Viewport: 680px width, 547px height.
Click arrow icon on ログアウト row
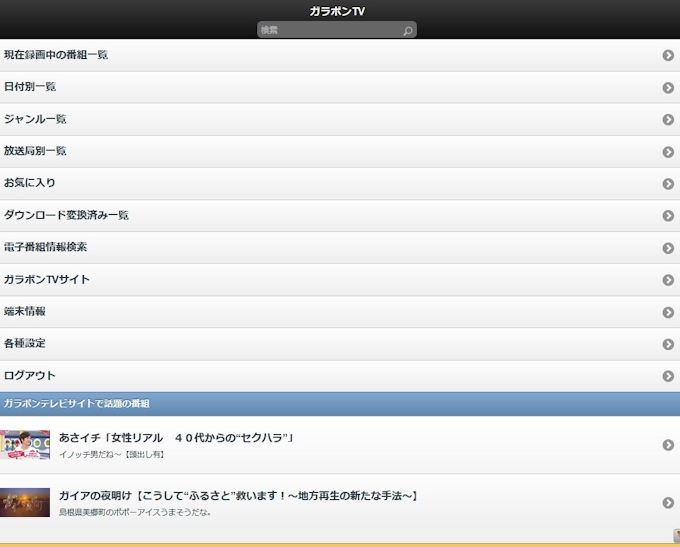point(668,376)
